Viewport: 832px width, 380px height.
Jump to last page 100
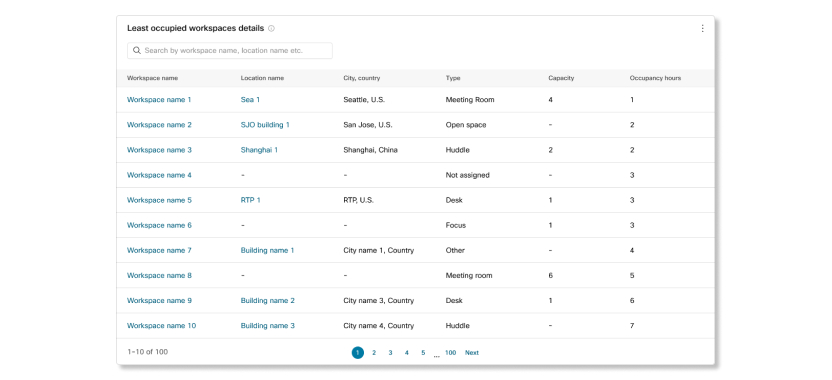coord(450,353)
